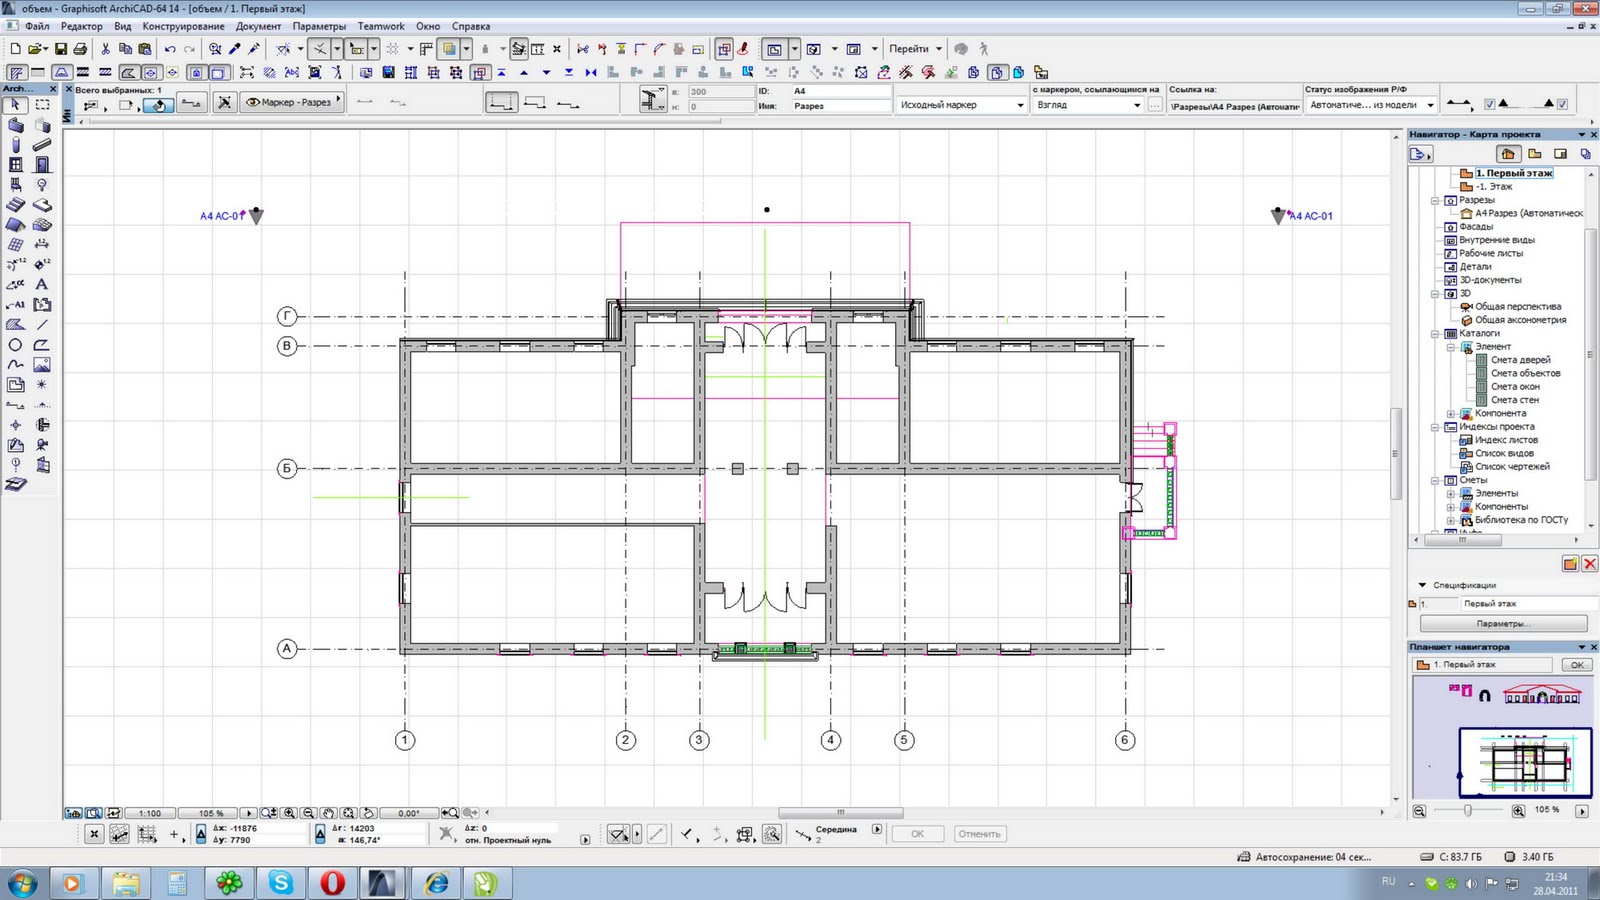Select the Figure (picture) tool
The width and height of the screenshot is (1600, 900).
[x=42, y=365]
